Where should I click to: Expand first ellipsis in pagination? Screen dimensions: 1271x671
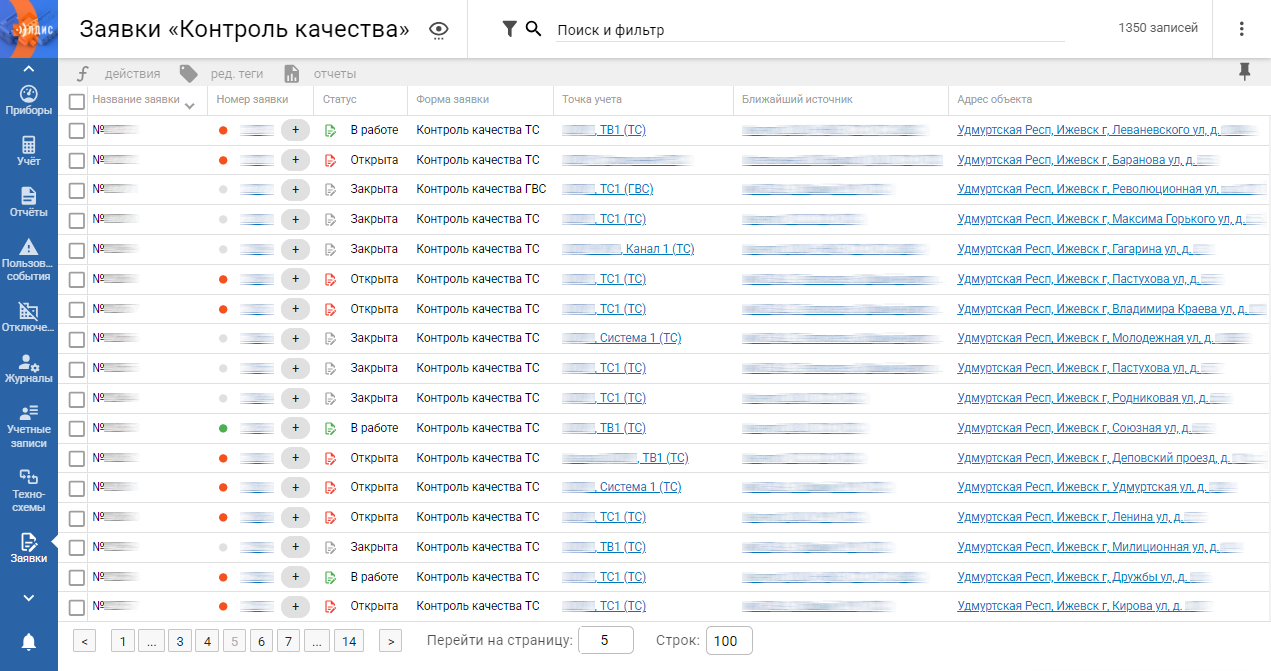(151, 641)
